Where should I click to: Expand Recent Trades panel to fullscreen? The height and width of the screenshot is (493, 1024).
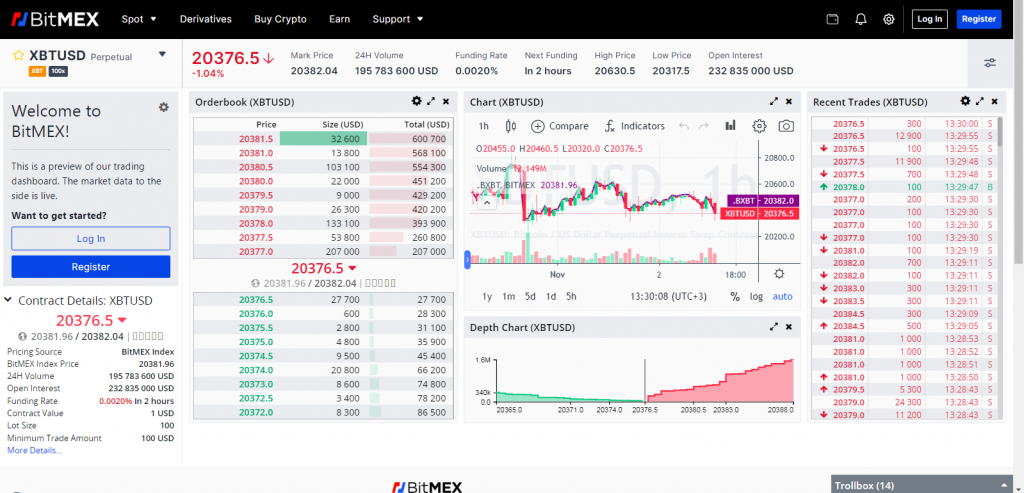click(x=980, y=101)
